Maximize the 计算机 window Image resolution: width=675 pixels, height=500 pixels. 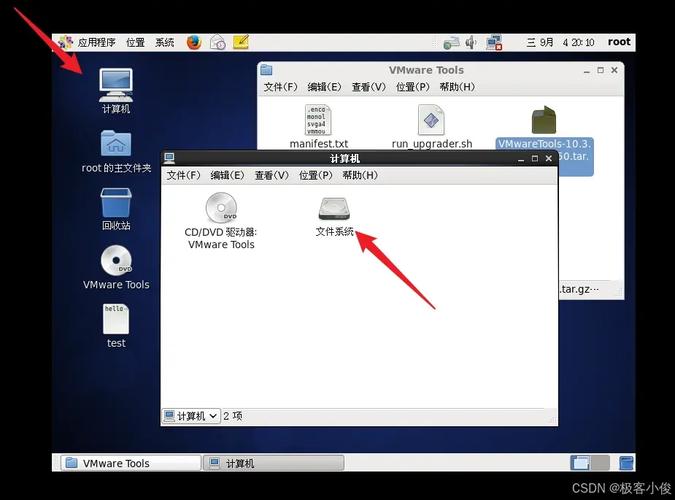pos(535,159)
